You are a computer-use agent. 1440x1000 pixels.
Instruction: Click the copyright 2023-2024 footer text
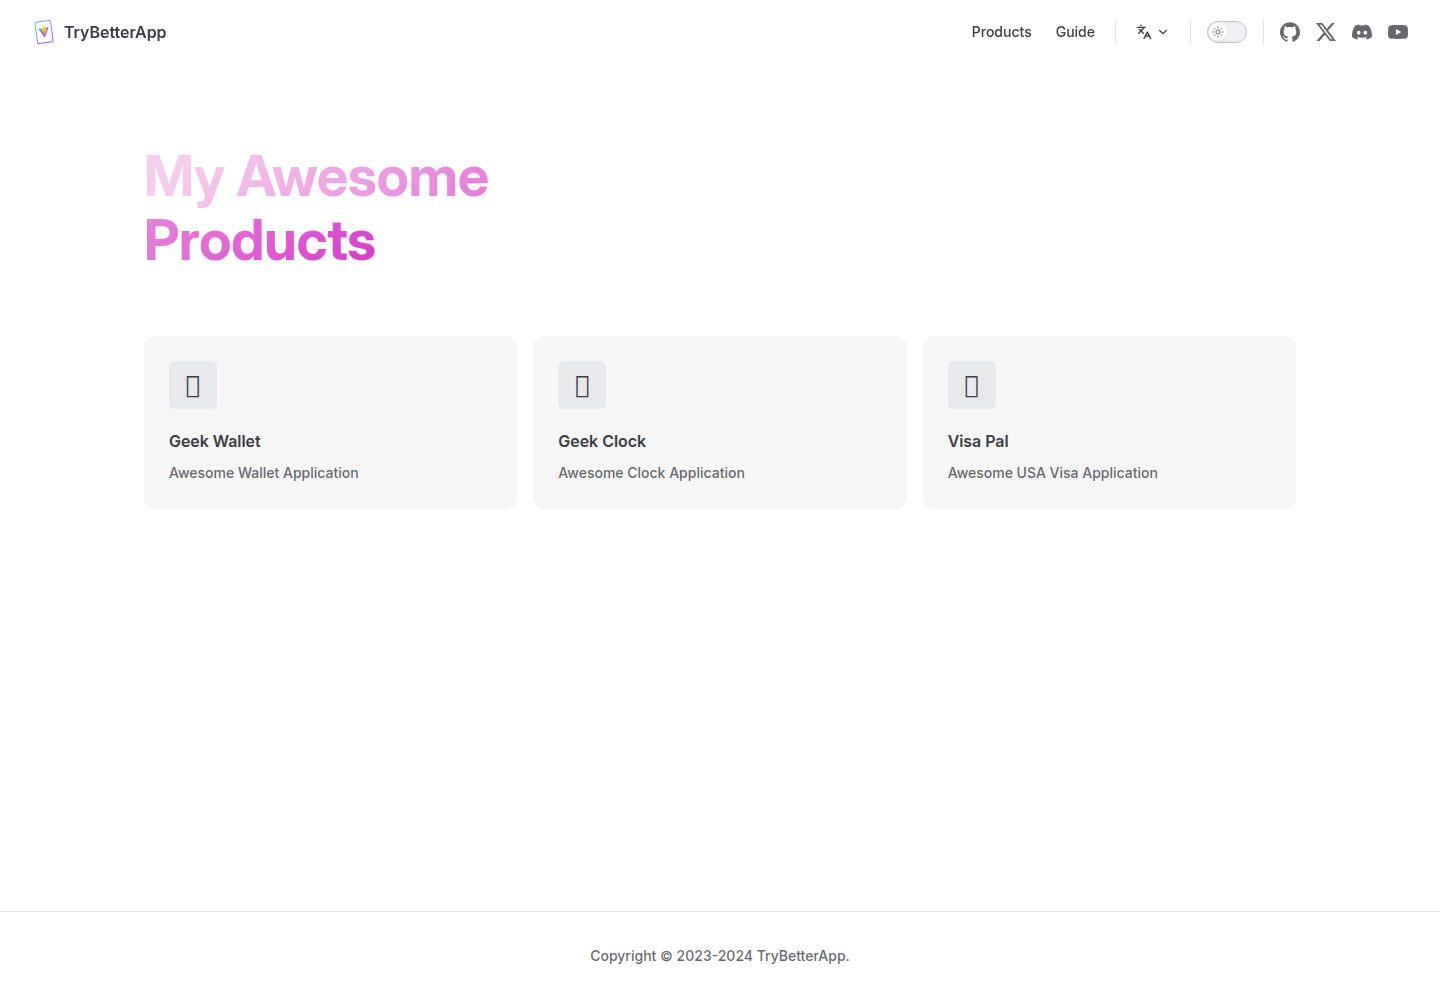pos(720,956)
